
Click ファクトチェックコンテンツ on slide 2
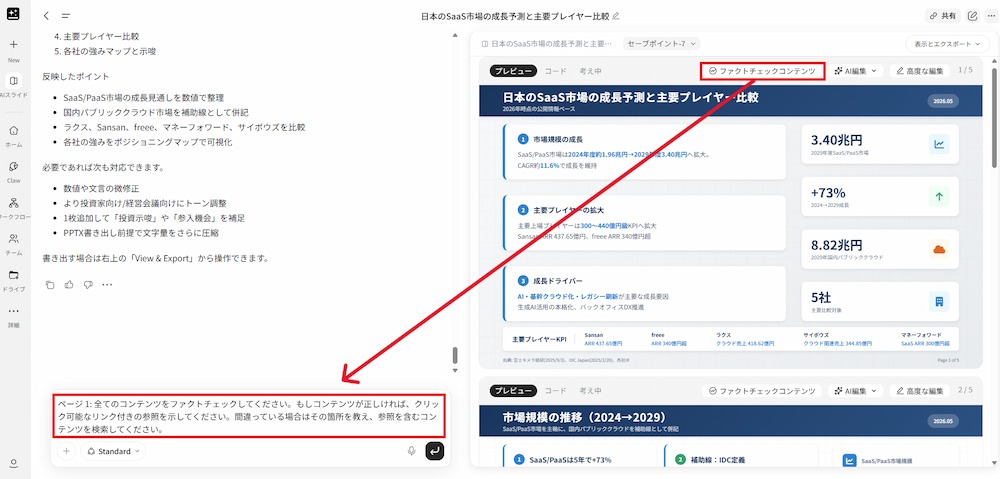pyautogui.click(x=762, y=390)
